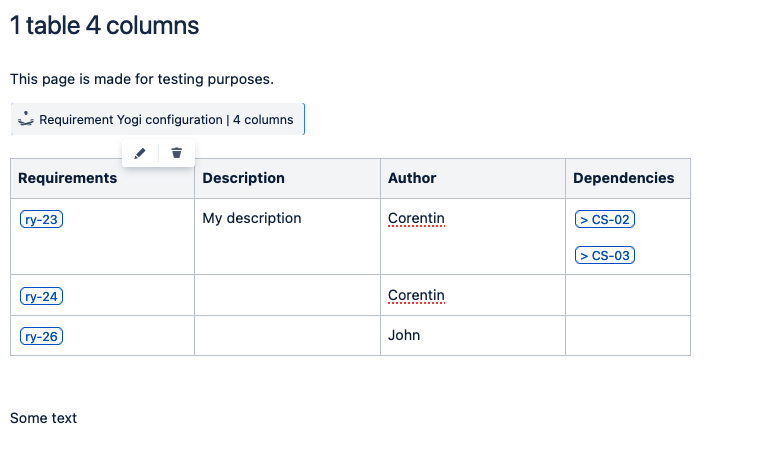
Task: Click the 'My description' table cell
Action: 252,218
